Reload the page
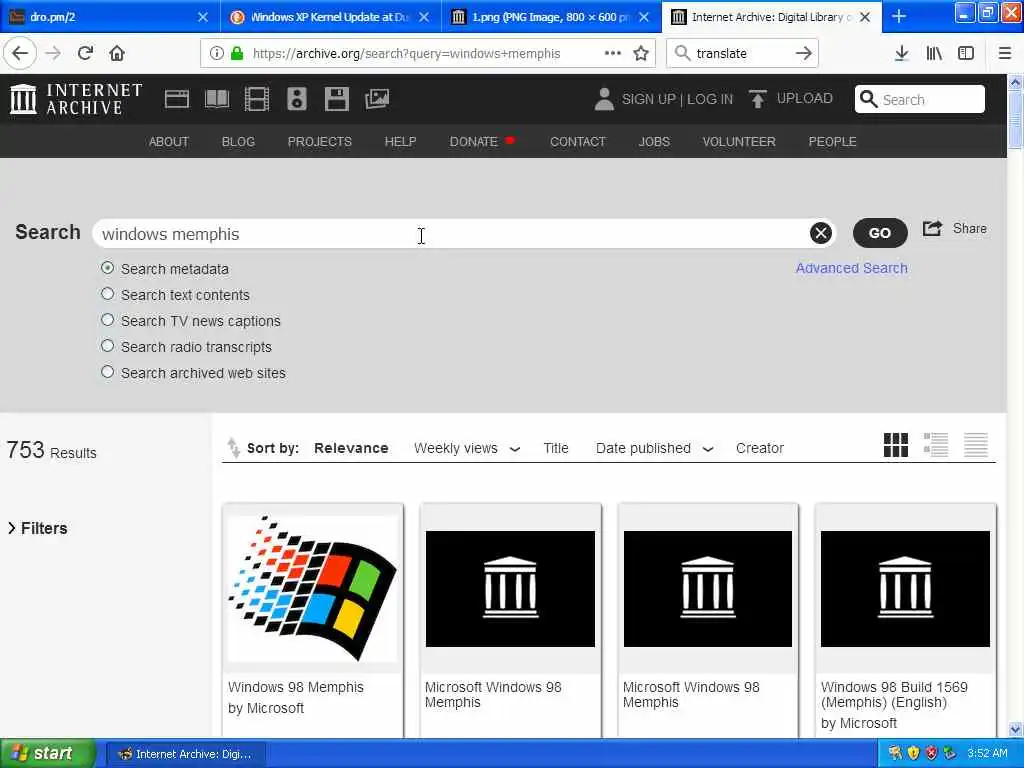This screenshot has height=768, width=1024. coord(85,53)
